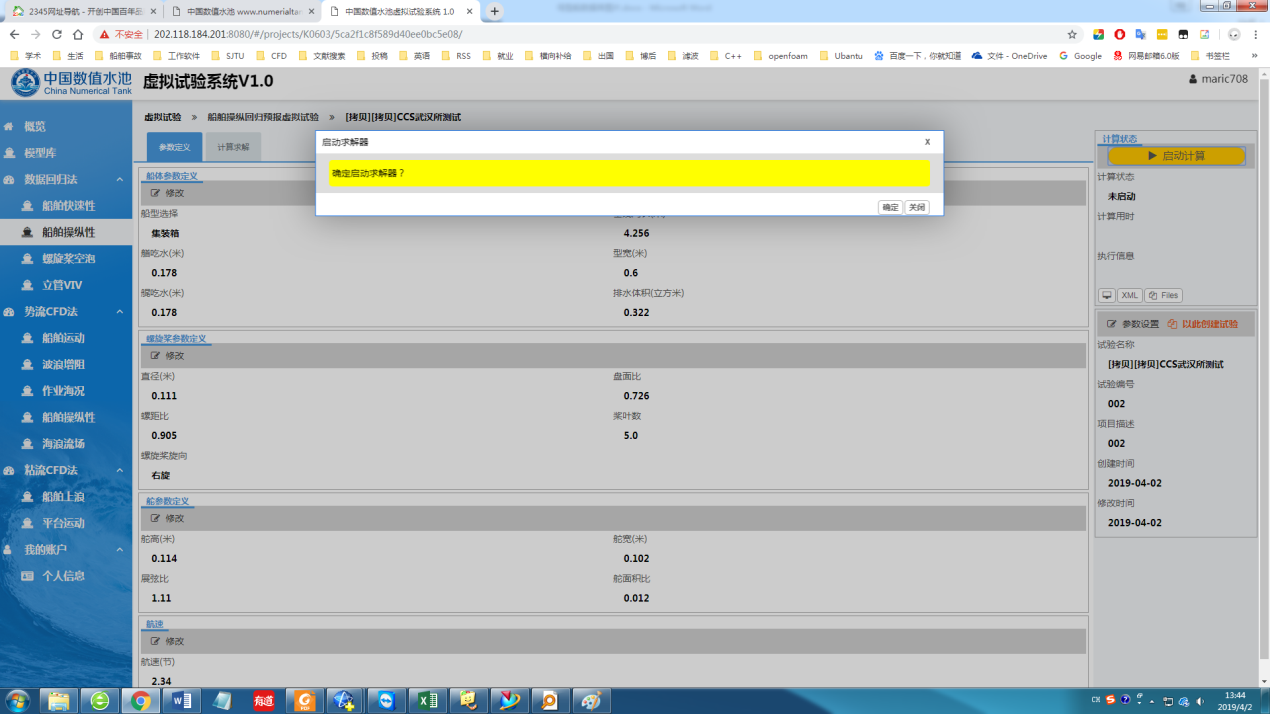This screenshot has width=1270, height=714.
Task: Confirm solver launch with 确定 button
Action: 890,207
